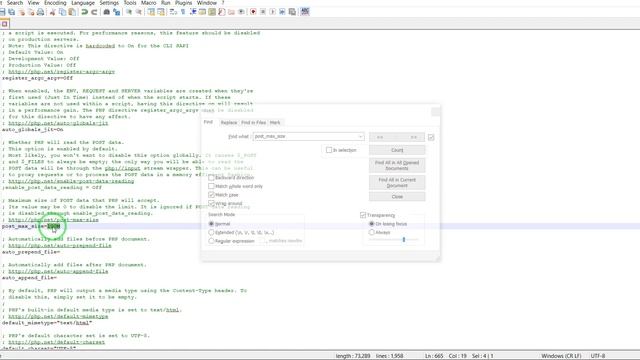Image resolution: width=640 pixels, height=360 pixels.
Task: Open the Language menu
Action: click(83, 3)
